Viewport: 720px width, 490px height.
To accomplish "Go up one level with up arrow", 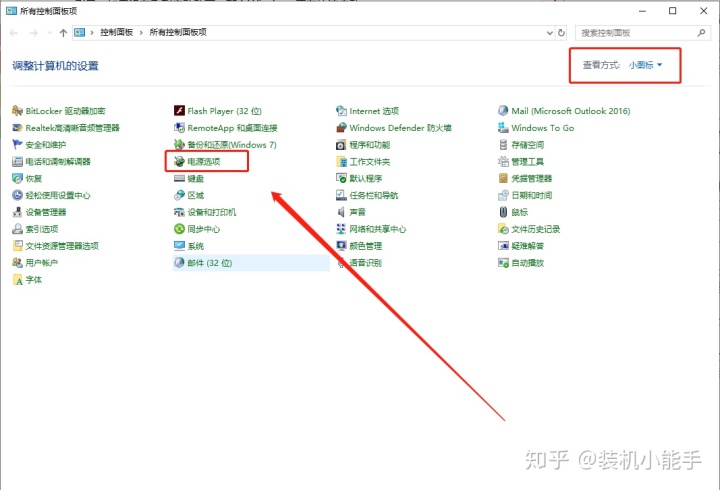I will (63, 33).
